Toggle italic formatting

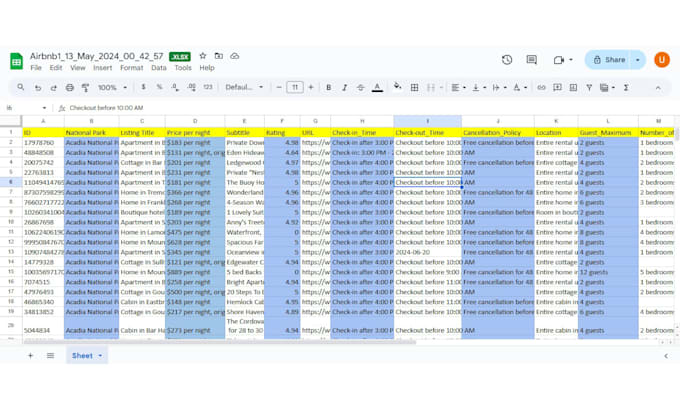pyautogui.click(x=344, y=88)
